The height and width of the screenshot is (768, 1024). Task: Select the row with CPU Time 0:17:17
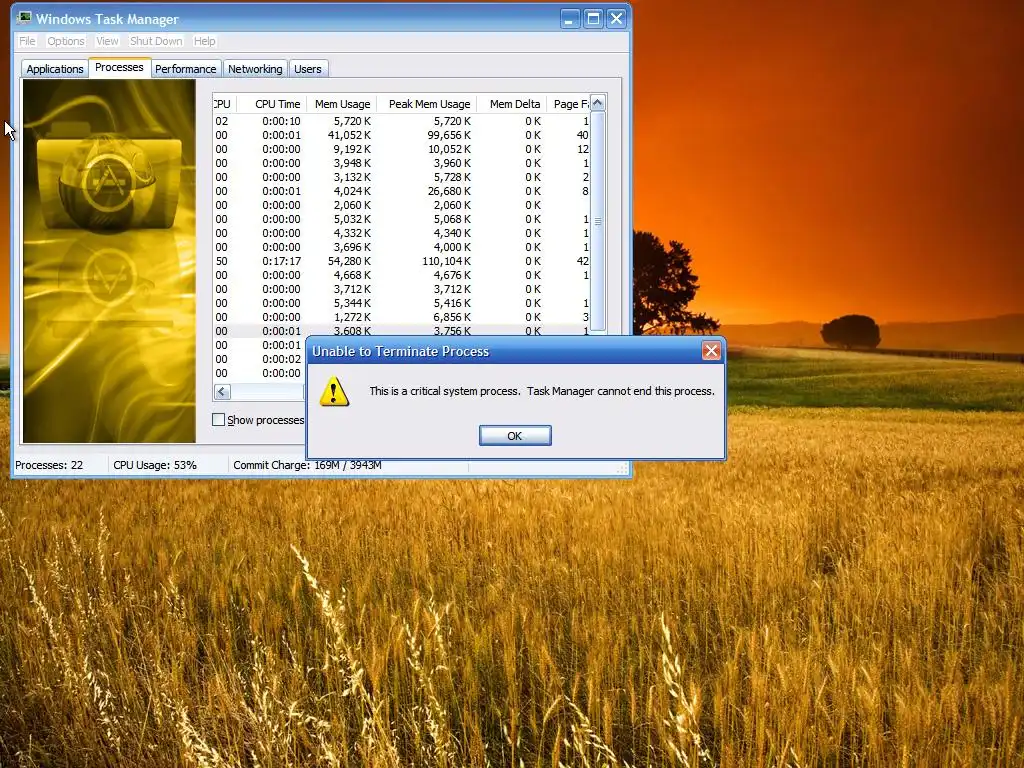[x=402, y=261]
